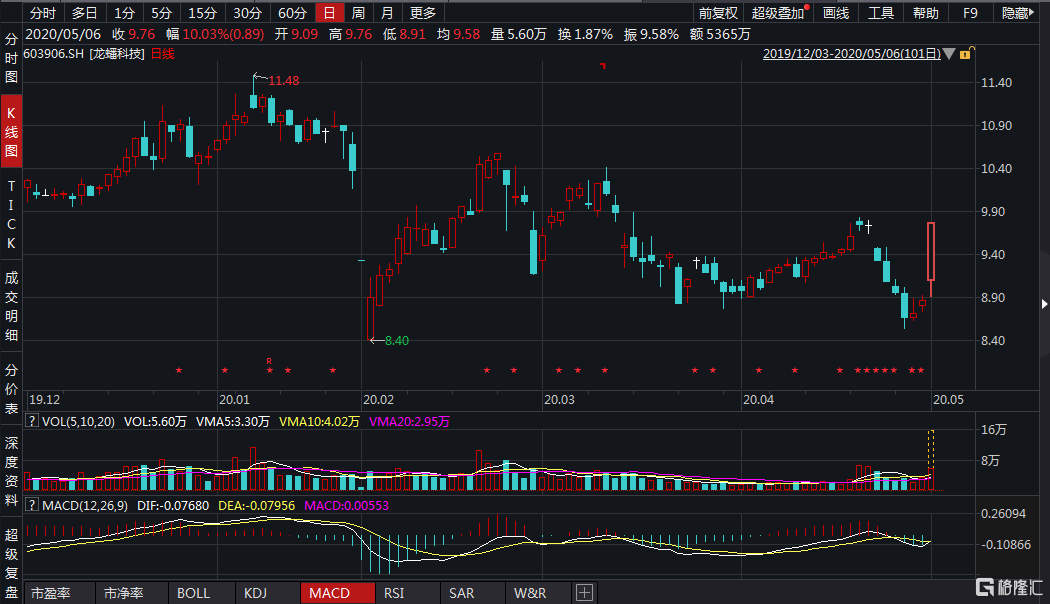This screenshot has width=1050, height=604.
Task: Click the help icon beside MACD(12,26,9)
Action: pos(31,505)
